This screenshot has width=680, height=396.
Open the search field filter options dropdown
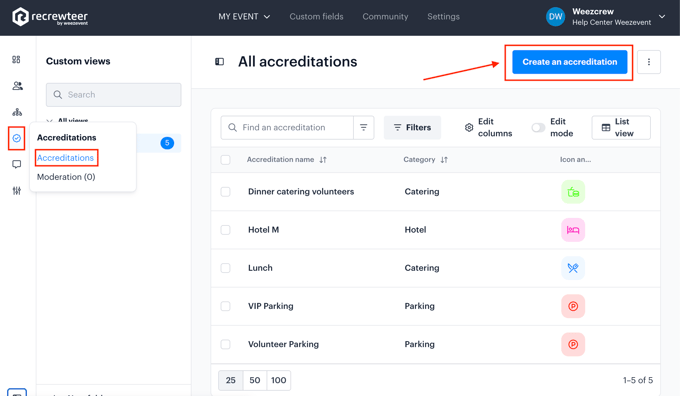[x=363, y=128]
